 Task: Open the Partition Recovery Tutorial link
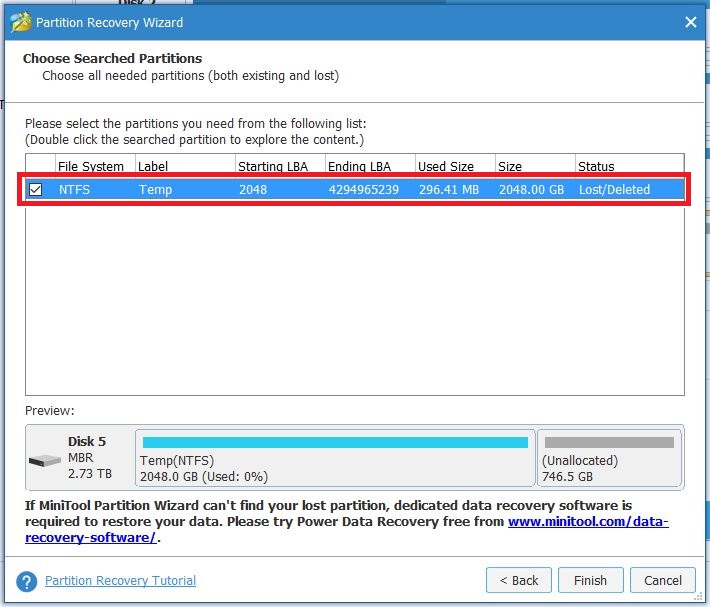click(x=120, y=580)
